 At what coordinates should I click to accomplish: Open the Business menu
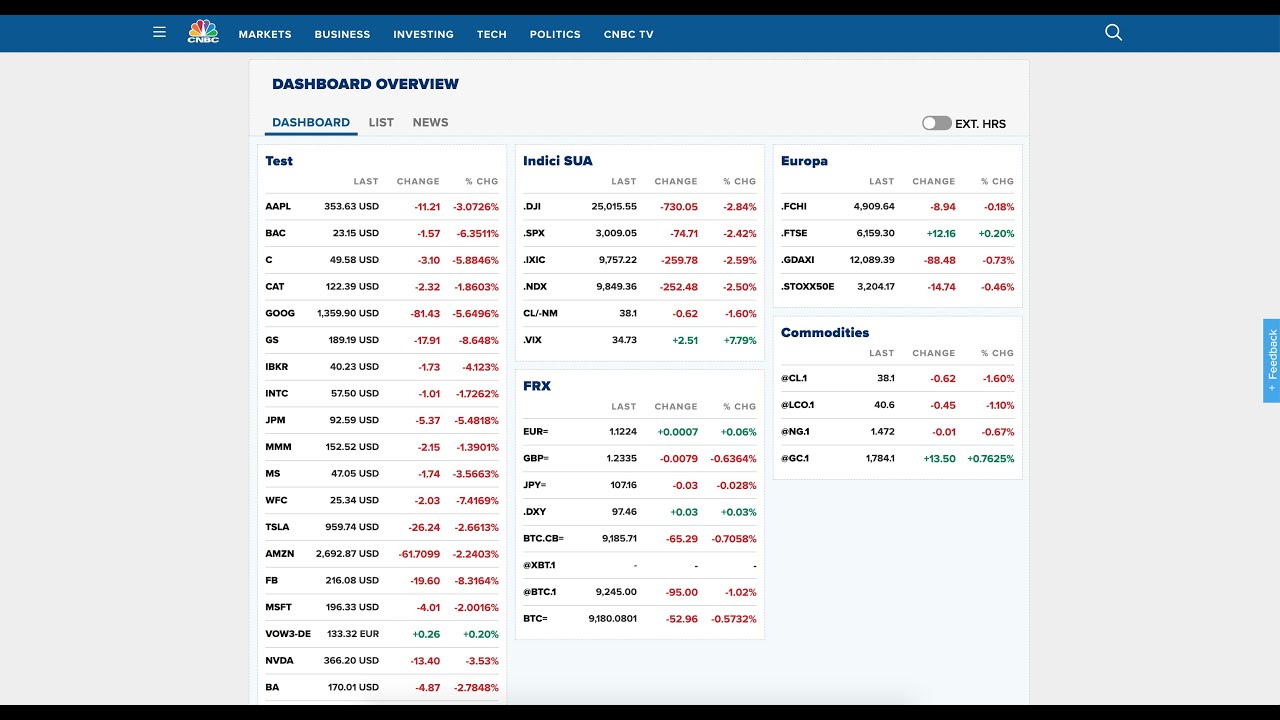(x=342, y=34)
